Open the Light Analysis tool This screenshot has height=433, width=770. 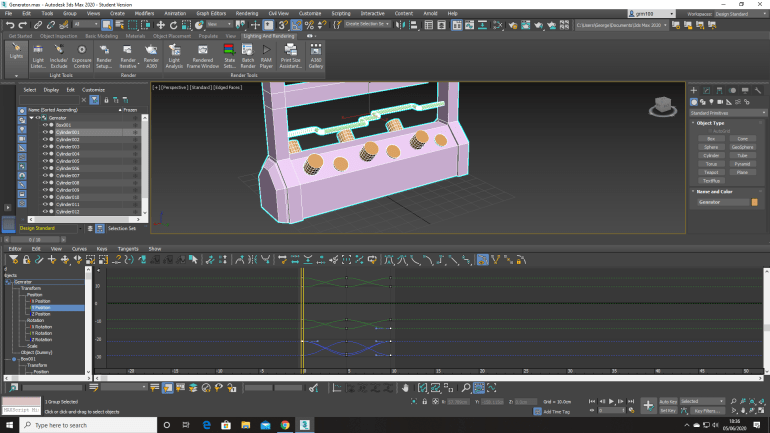point(174,56)
